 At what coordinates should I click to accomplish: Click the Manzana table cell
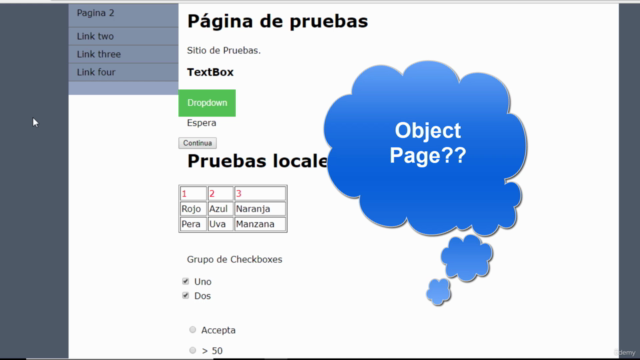[260, 224]
